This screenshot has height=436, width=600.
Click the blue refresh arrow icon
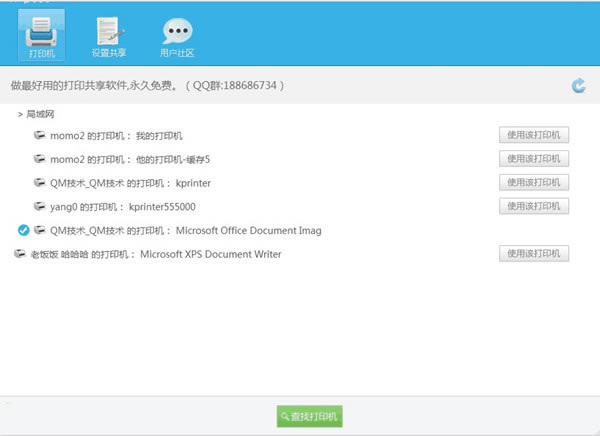(x=579, y=85)
